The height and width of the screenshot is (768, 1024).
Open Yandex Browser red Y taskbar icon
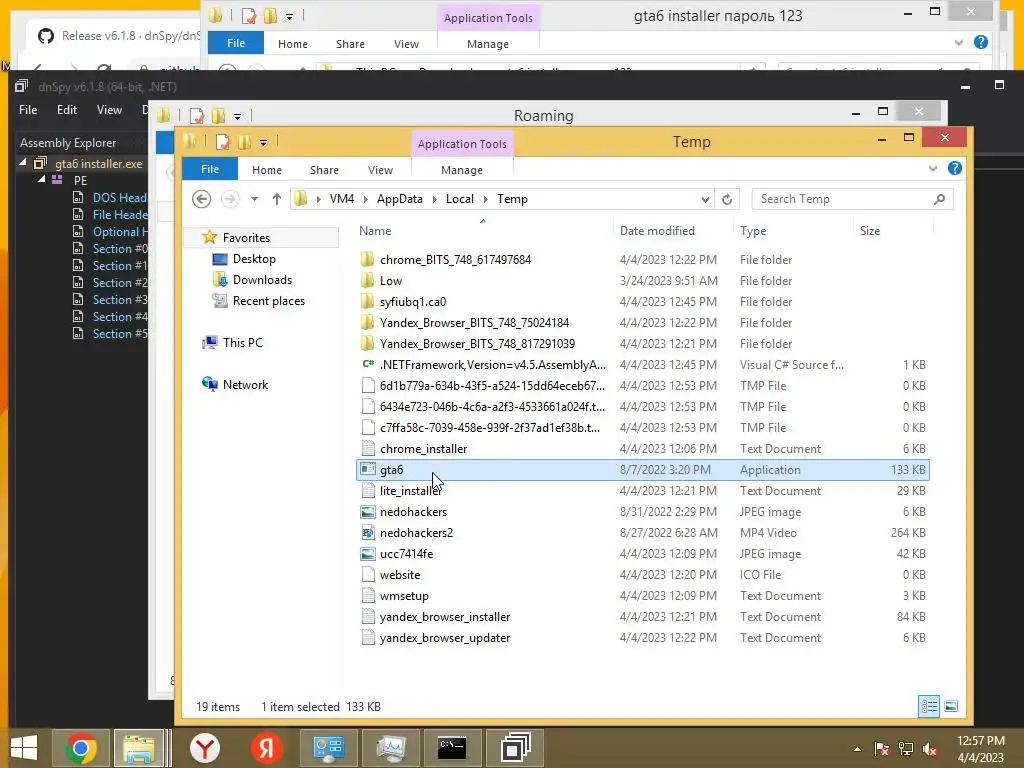(x=204, y=748)
